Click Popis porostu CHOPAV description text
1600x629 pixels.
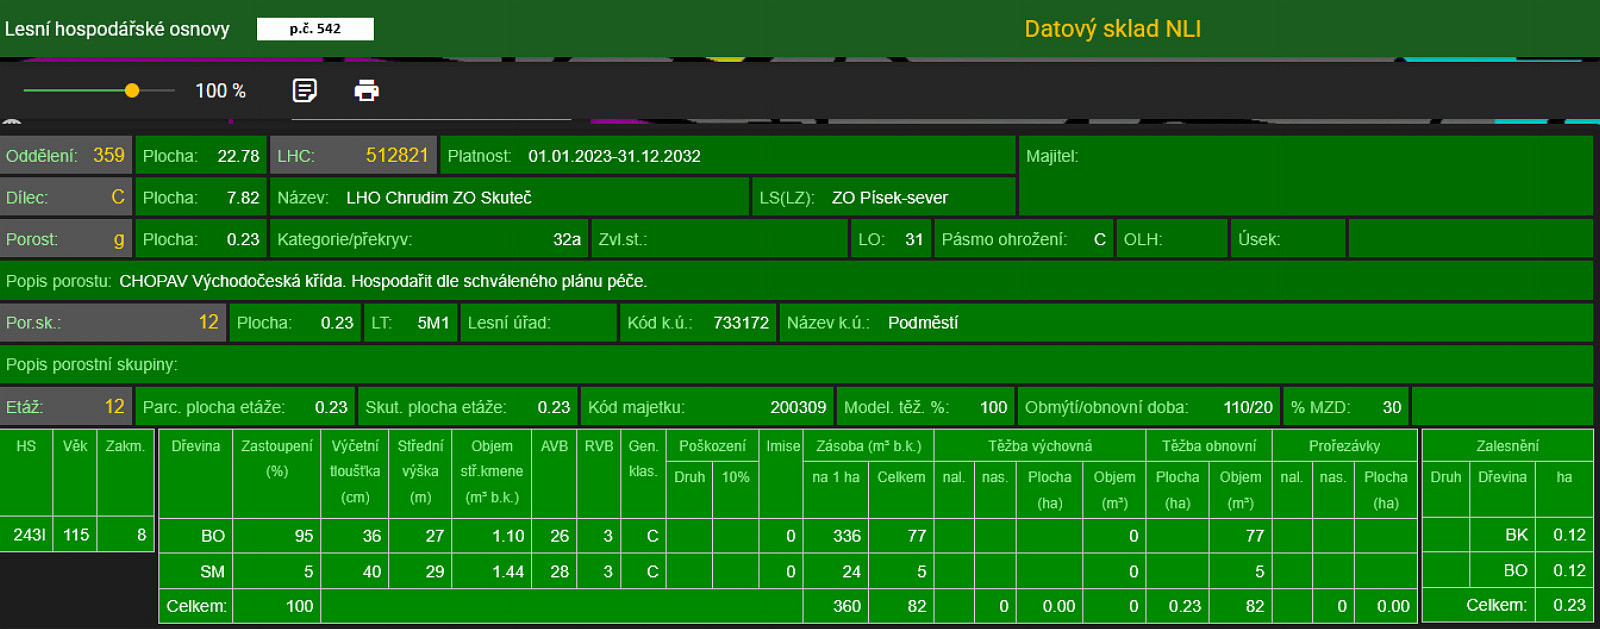383,281
